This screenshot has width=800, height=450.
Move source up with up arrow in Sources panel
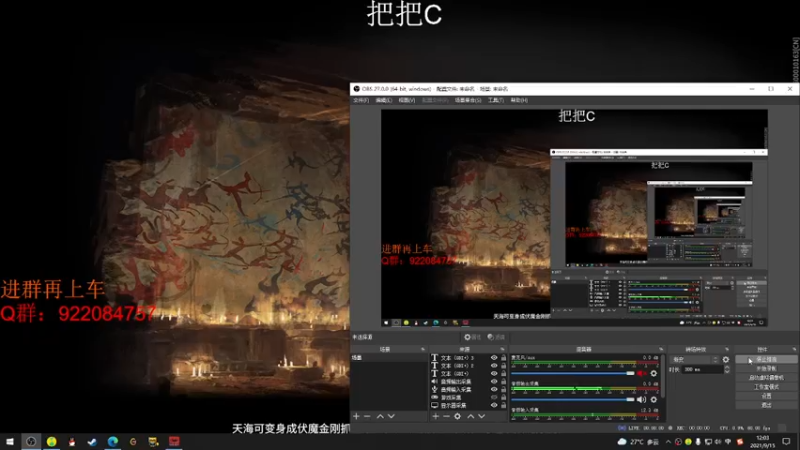(470, 416)
